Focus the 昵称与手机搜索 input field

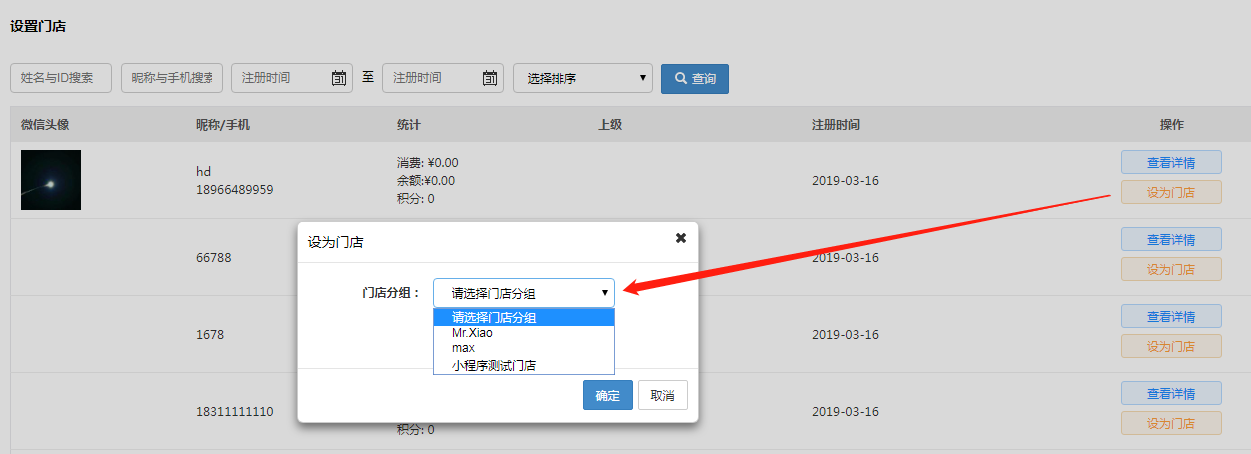pos(171,78)
